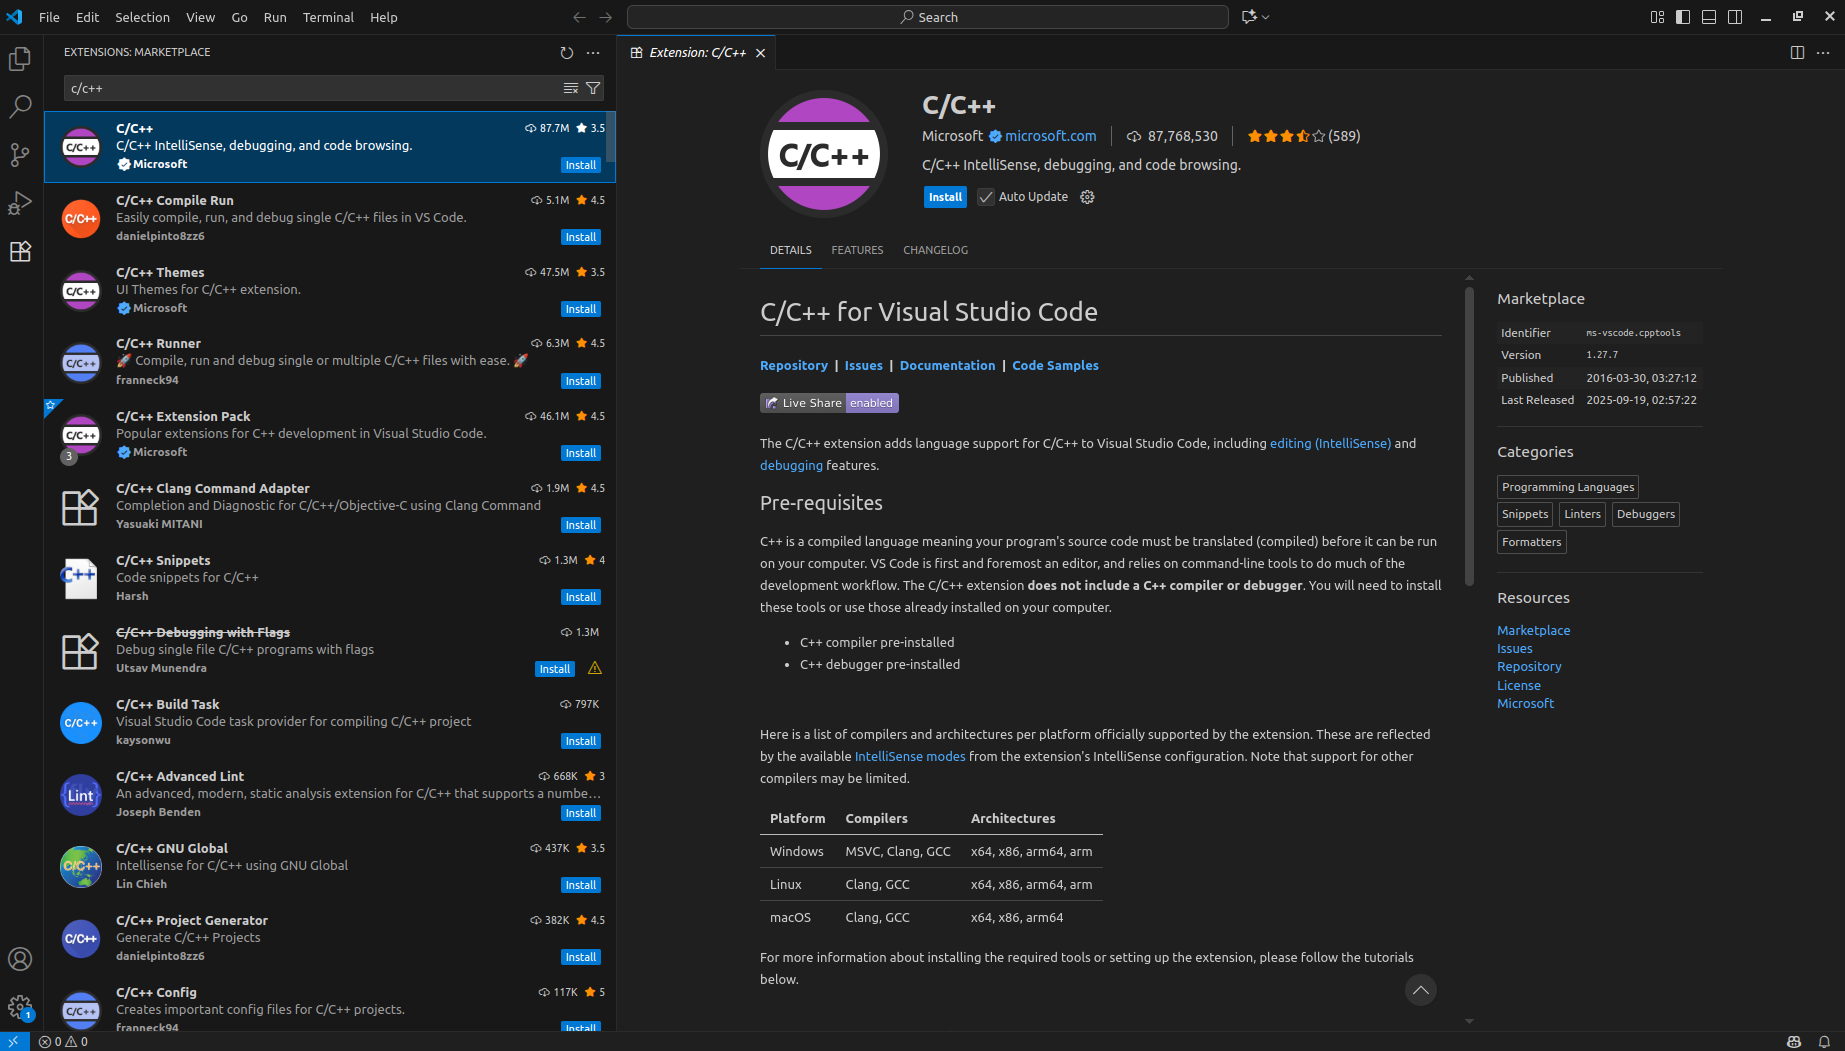Switch to the Changelog tab
Screen dimensions: 1845x1051
[x=935, y=250]
